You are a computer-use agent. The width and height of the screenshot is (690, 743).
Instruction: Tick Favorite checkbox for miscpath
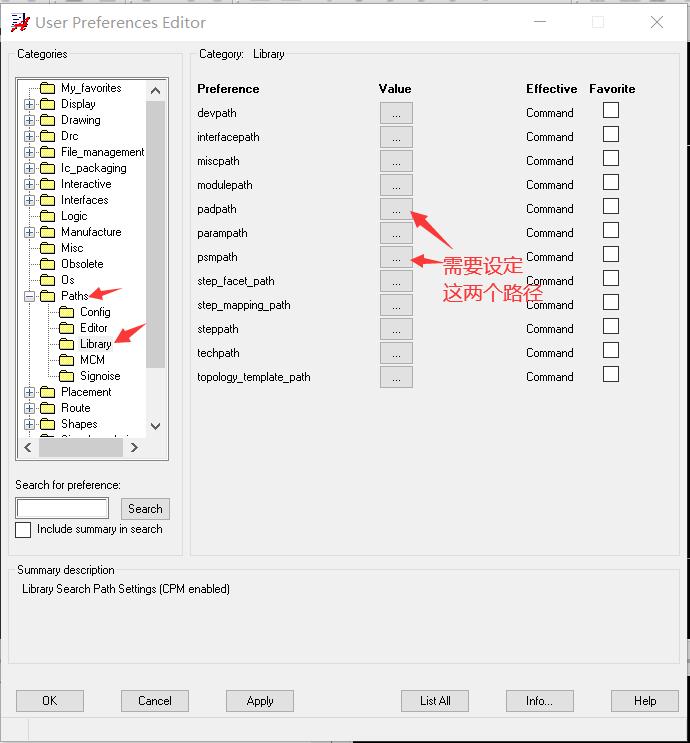pos(611,158)
